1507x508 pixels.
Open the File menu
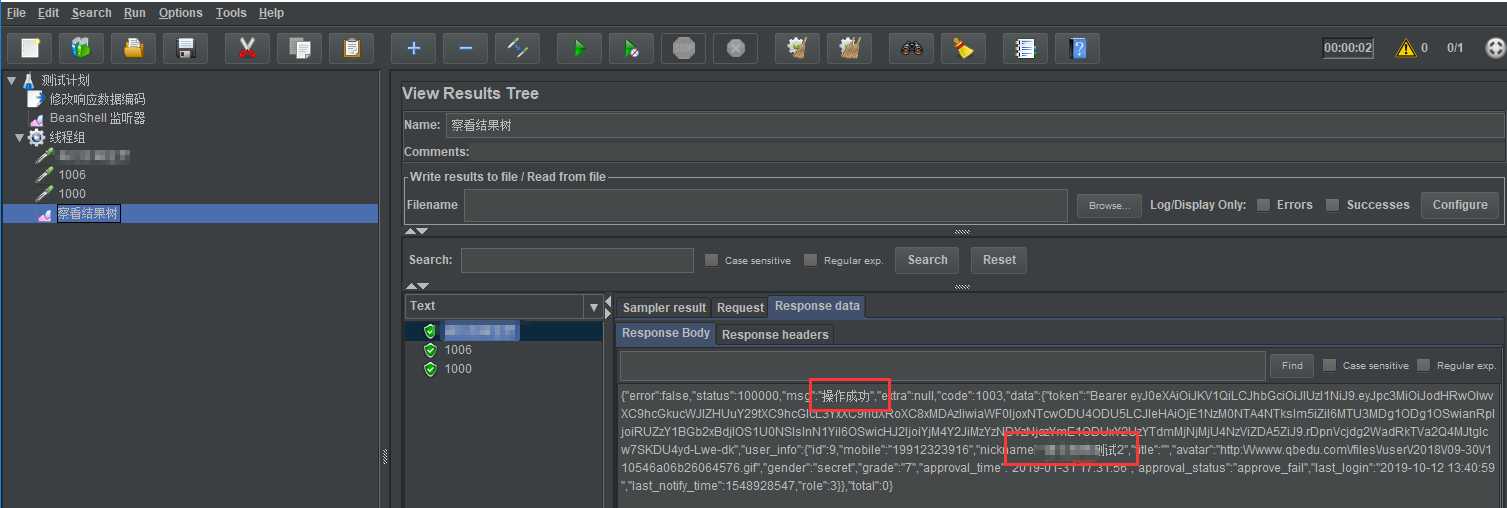coord(16,13)
